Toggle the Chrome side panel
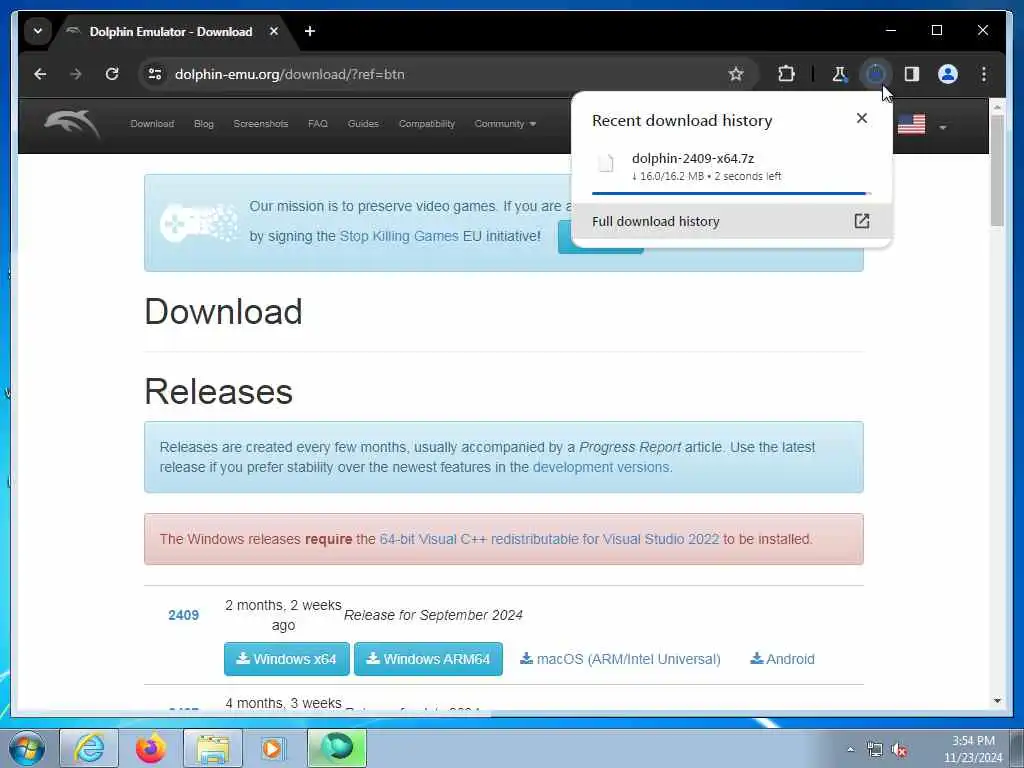Screen dimensions: 1024x768 point(912,74)
